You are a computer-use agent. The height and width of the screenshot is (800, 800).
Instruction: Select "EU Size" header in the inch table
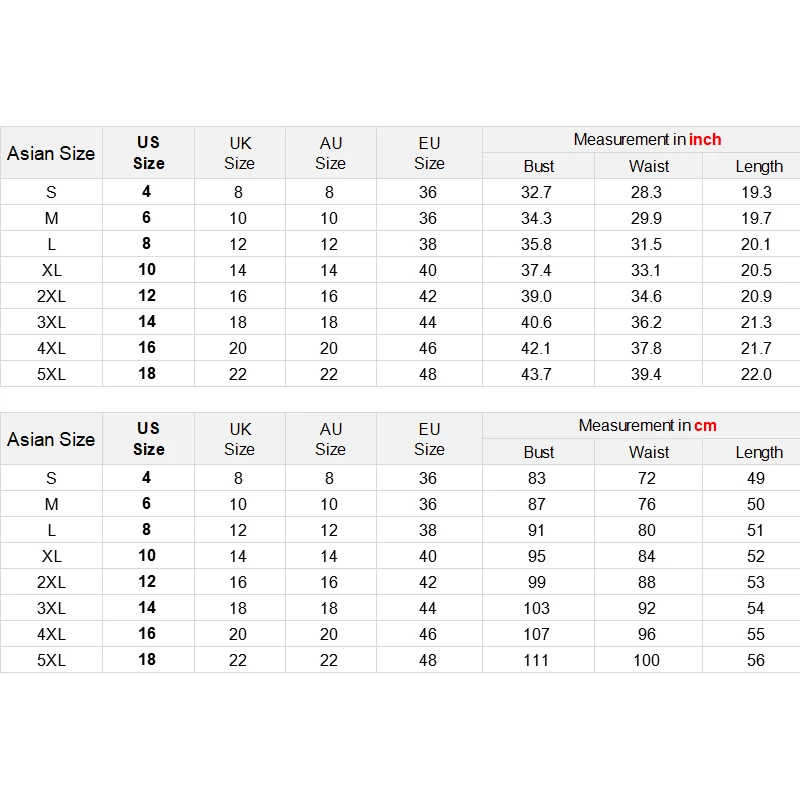429,153
